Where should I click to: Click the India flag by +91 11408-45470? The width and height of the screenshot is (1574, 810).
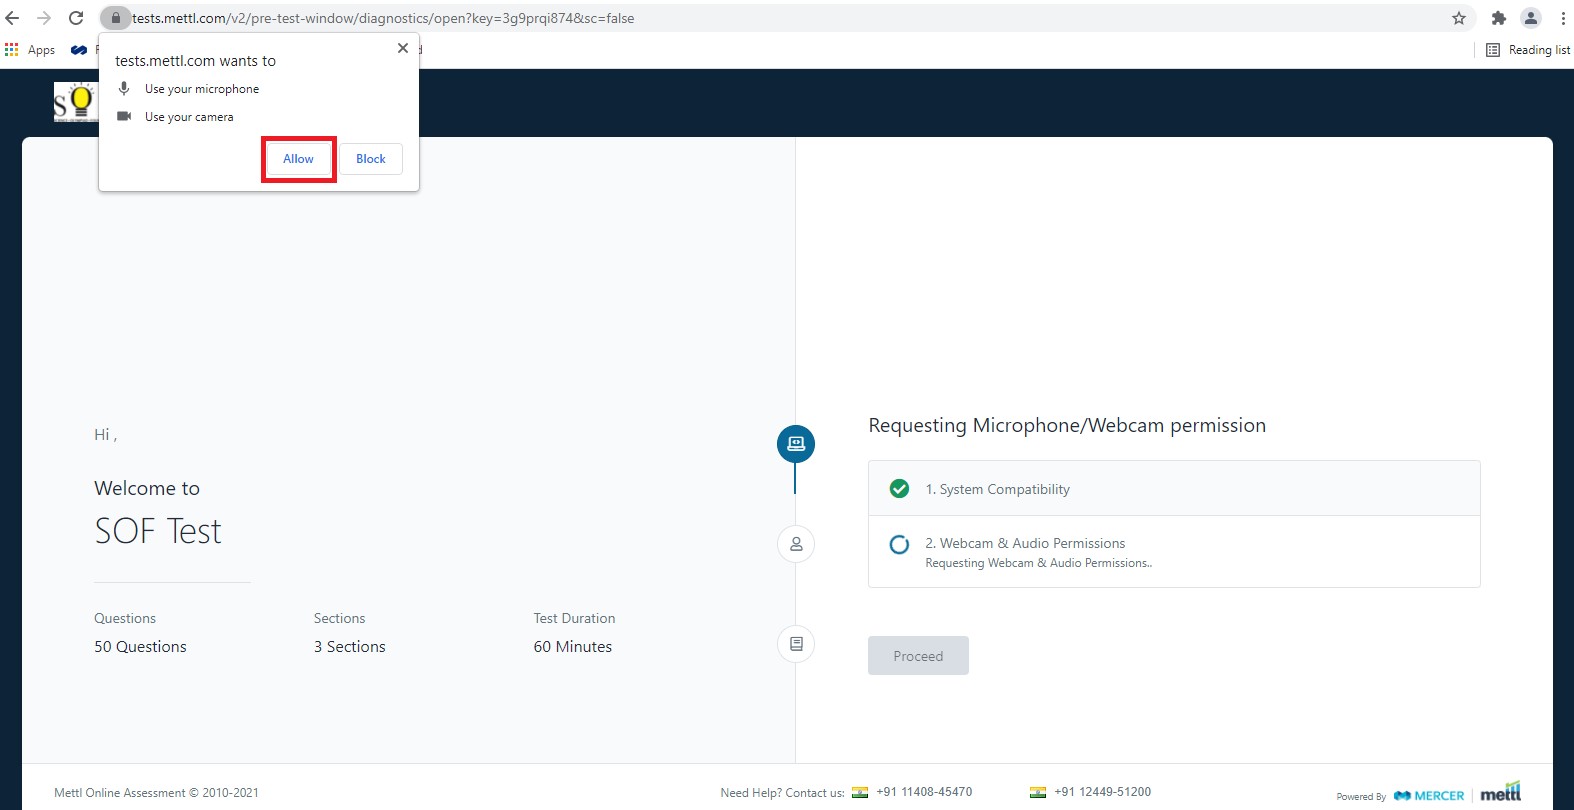click(860, 792)
